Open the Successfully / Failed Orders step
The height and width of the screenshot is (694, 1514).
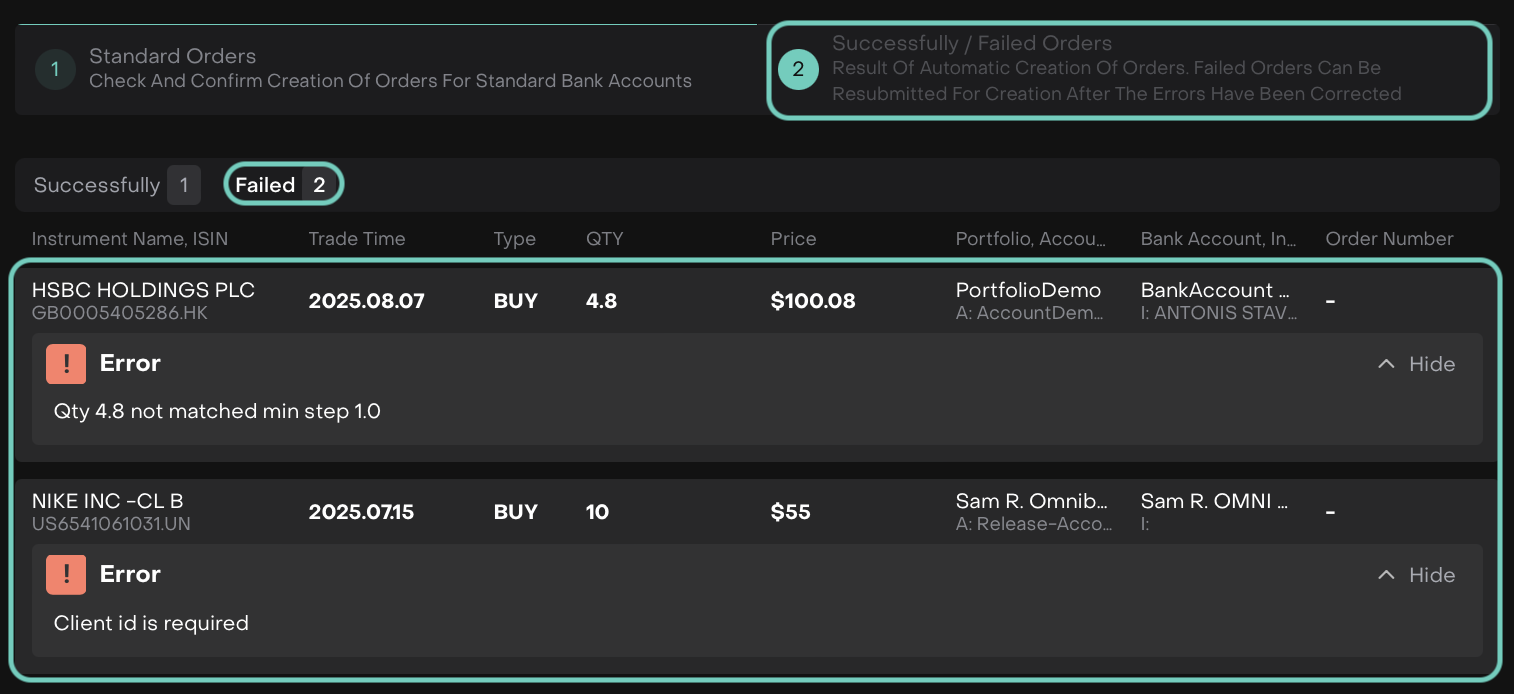(1116, 68)
